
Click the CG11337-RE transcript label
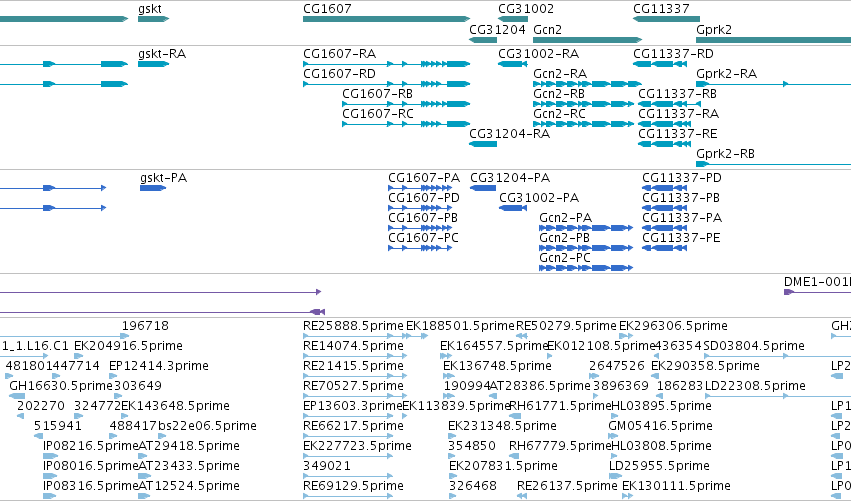(x=677, y=134)
